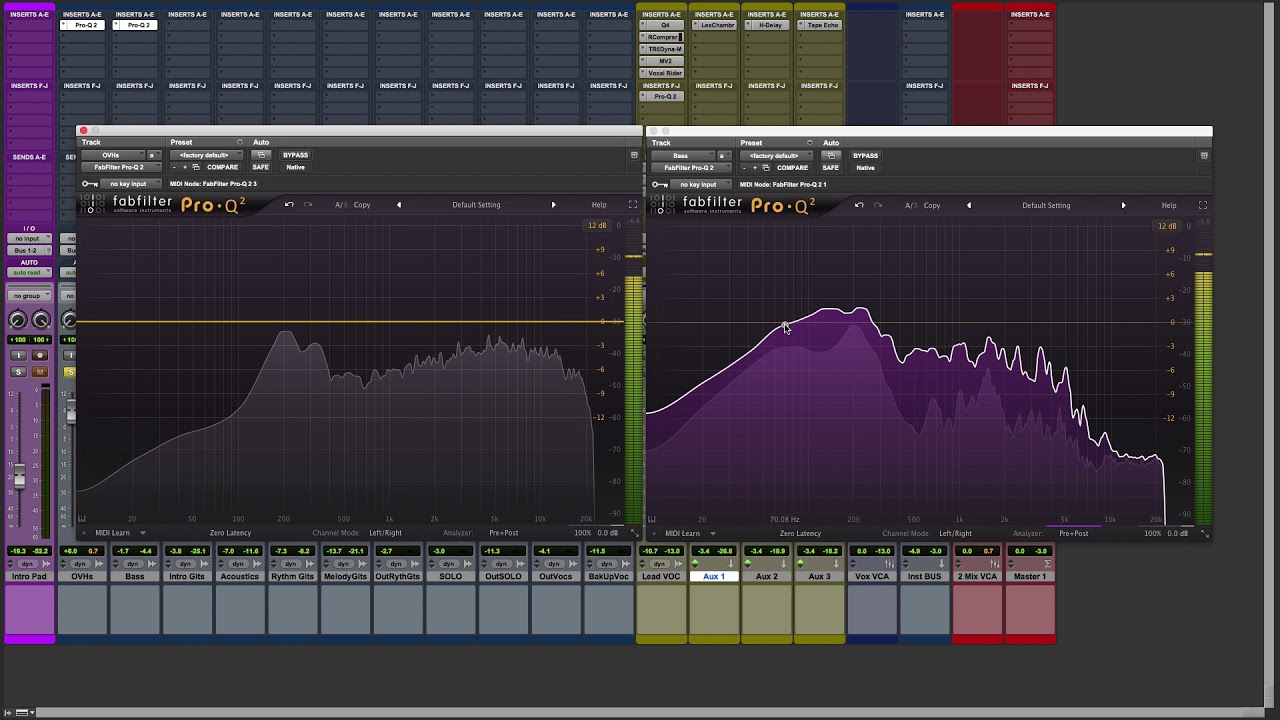Click undo arrow in left Pro-Q 2 window
This screenshot has height=720, width=1280.
click(289, 205)
